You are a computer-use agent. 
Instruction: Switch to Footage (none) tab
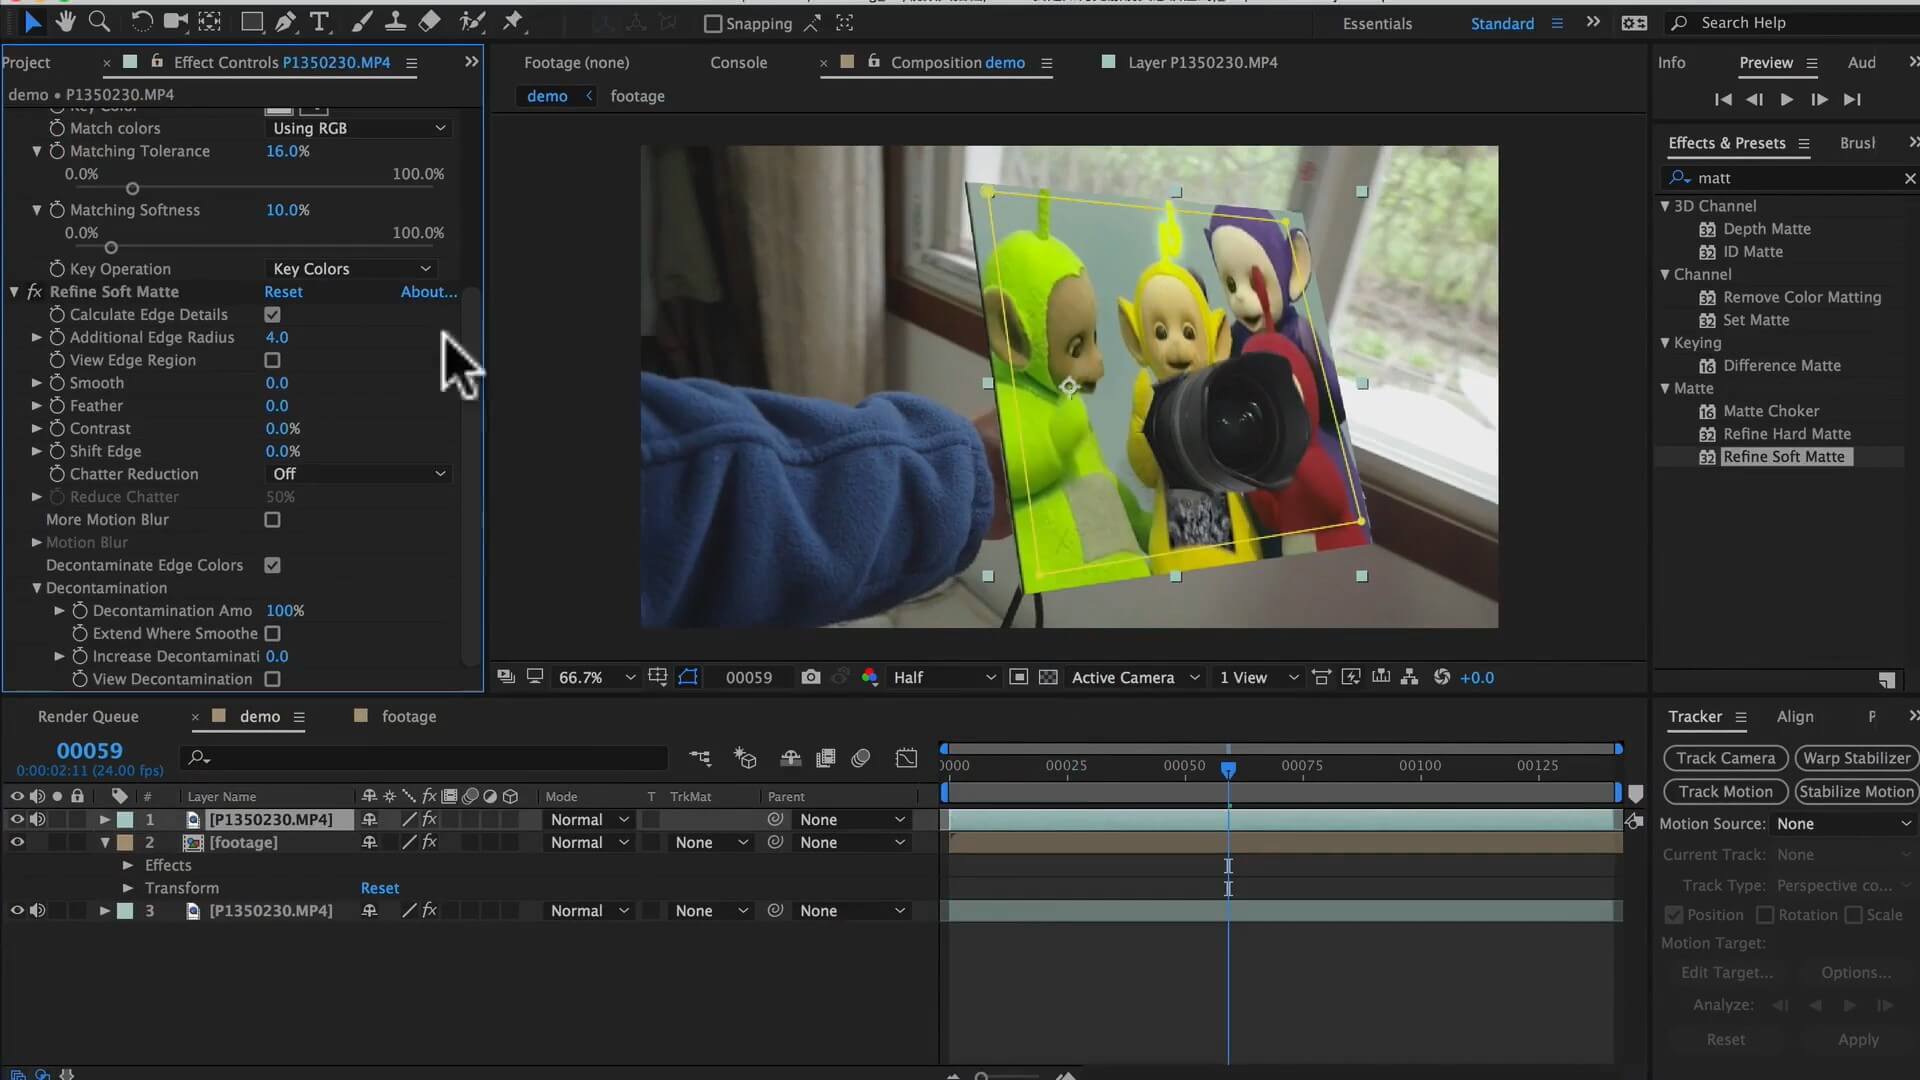click(576, 62)
